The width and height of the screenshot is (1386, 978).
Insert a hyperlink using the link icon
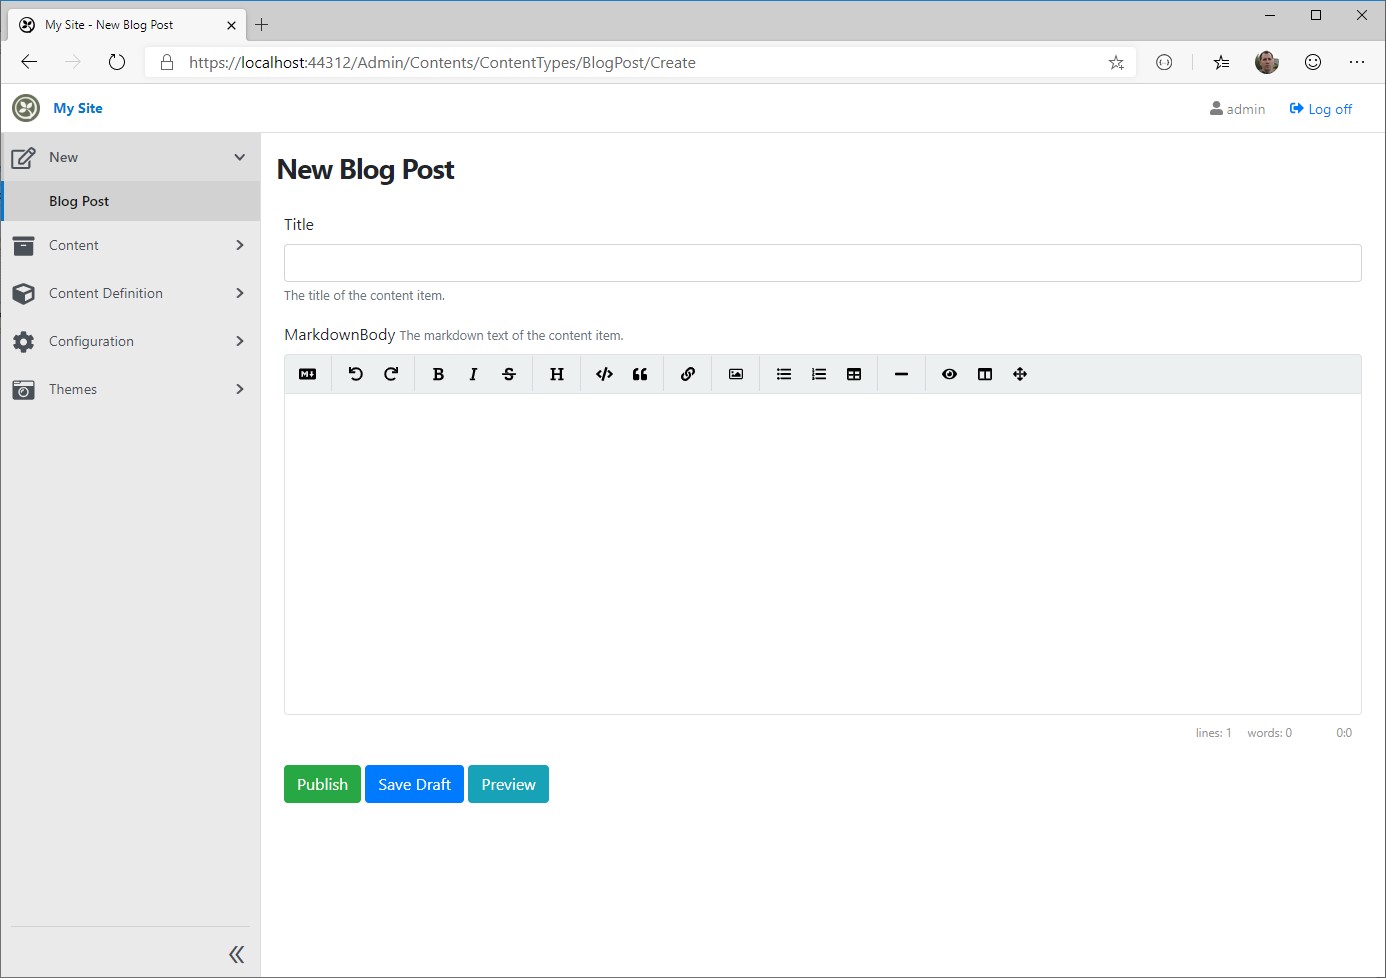pyautogui.click(x=688, y=373)
